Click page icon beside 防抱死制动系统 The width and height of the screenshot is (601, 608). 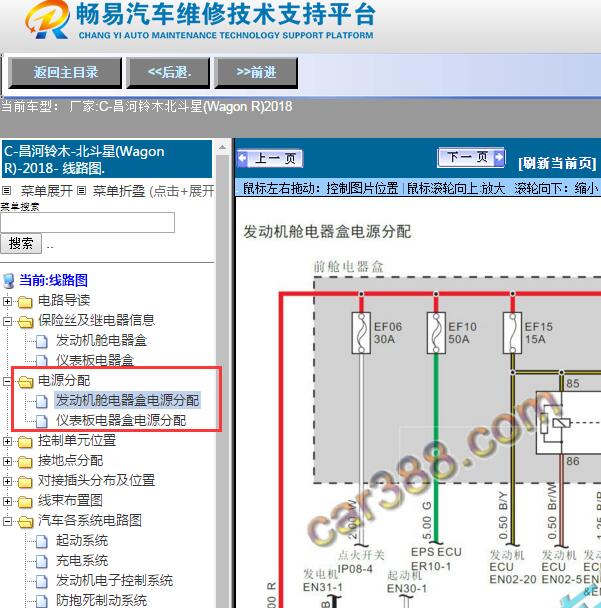coord(41,601)
